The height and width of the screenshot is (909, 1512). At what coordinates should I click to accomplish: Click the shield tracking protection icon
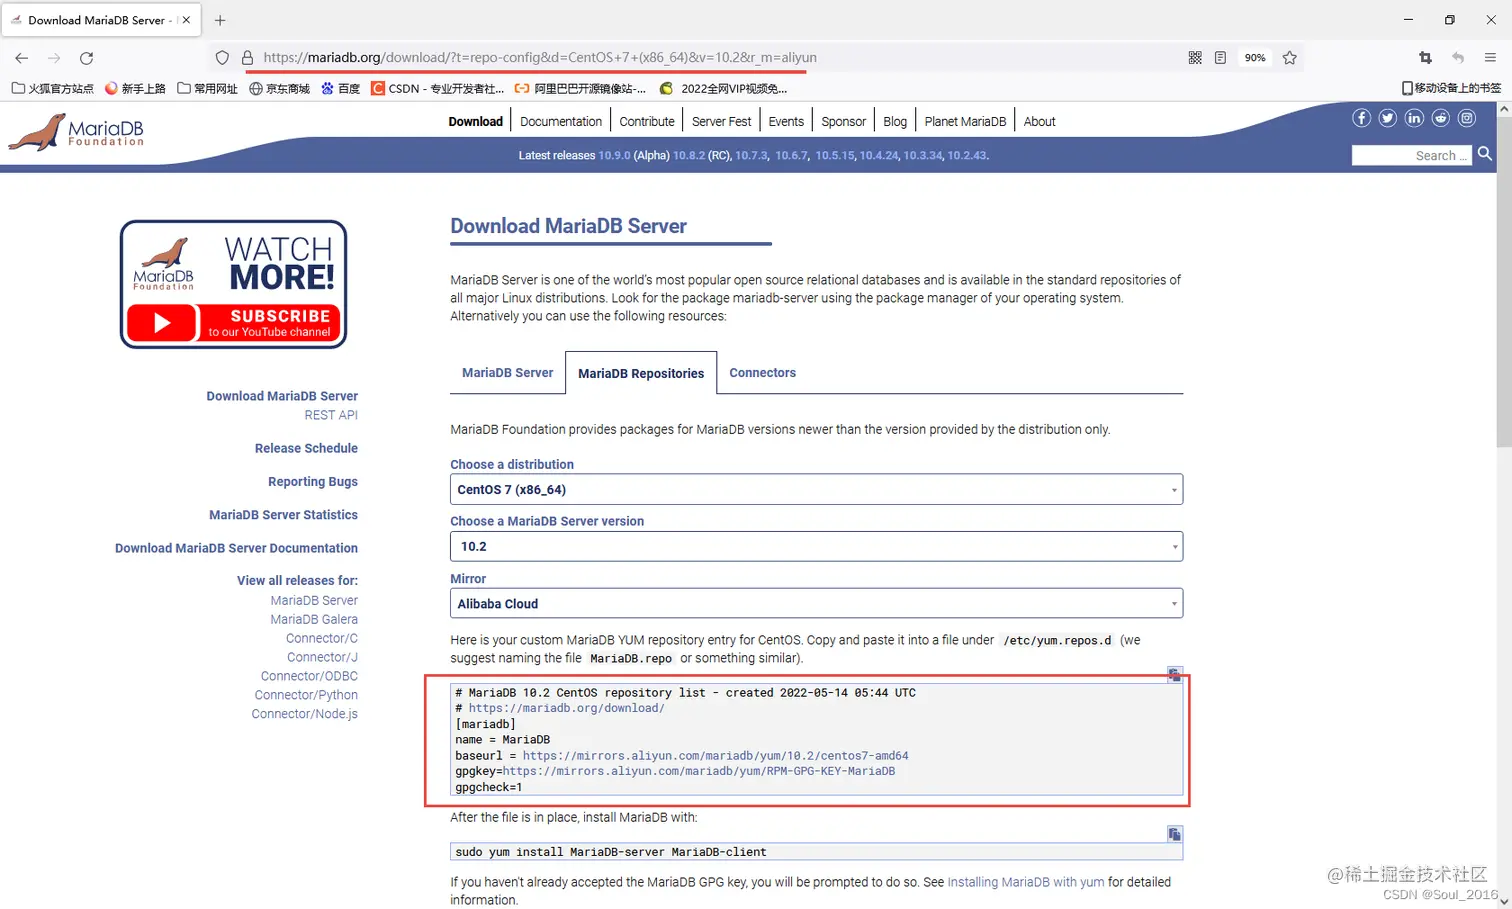[222, 58]
